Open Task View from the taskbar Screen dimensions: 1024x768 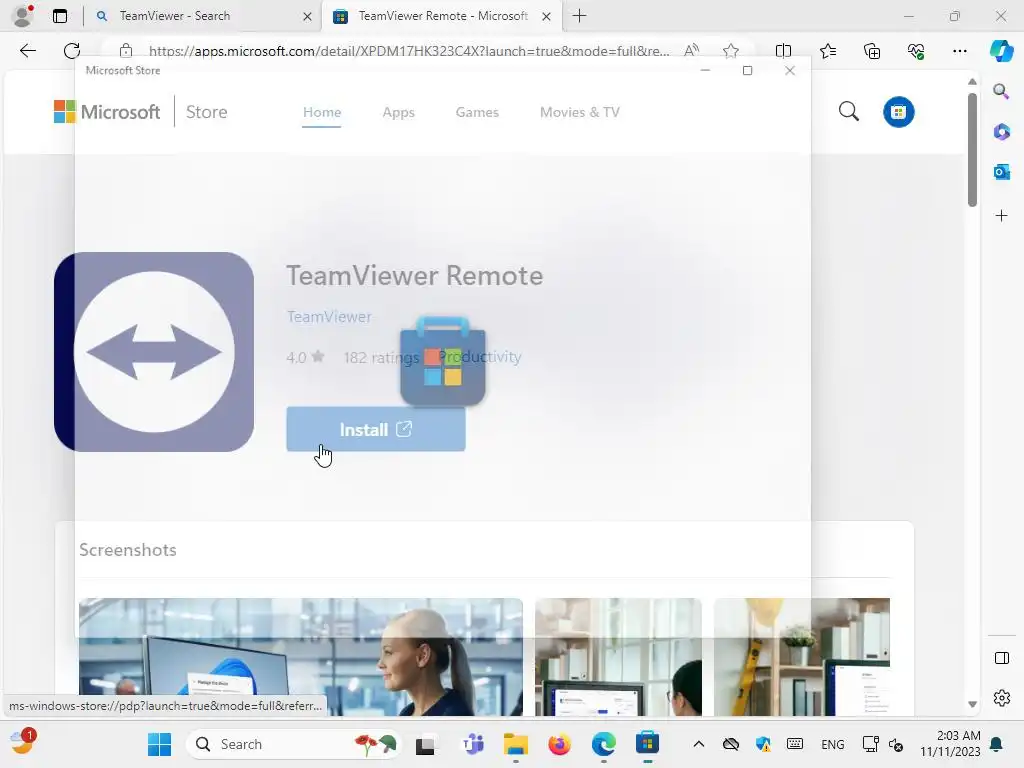425,744
